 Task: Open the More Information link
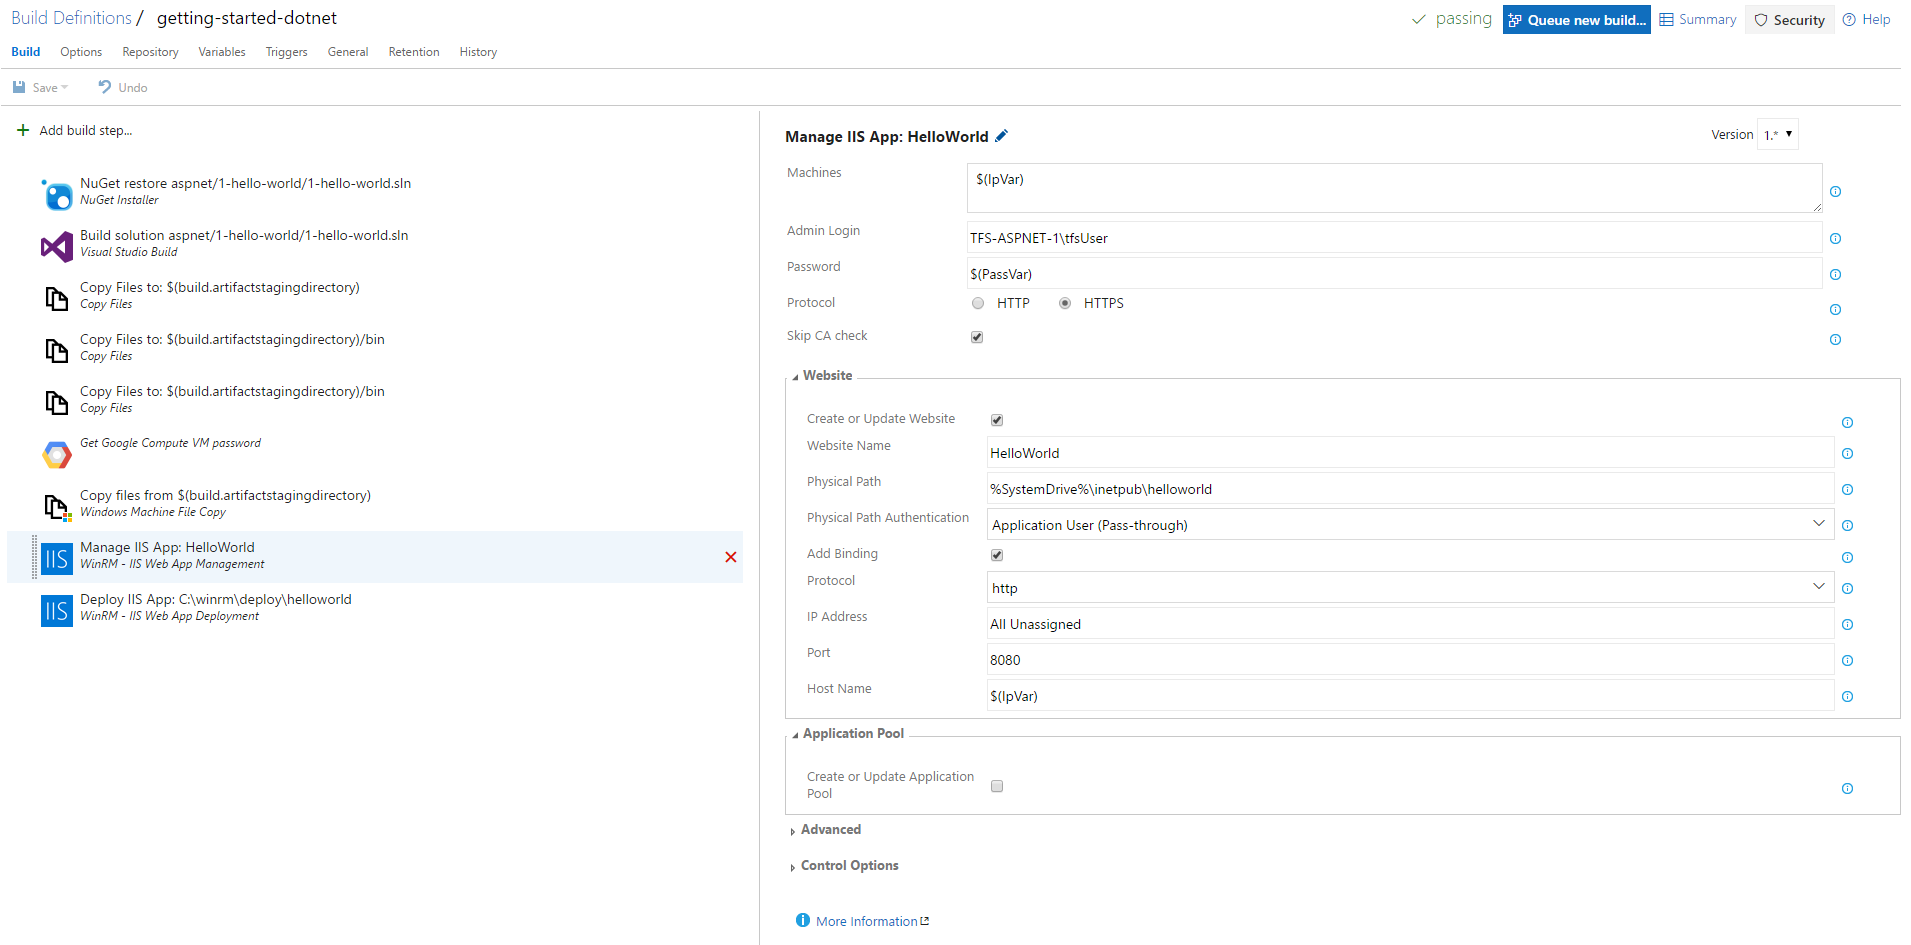866,921
